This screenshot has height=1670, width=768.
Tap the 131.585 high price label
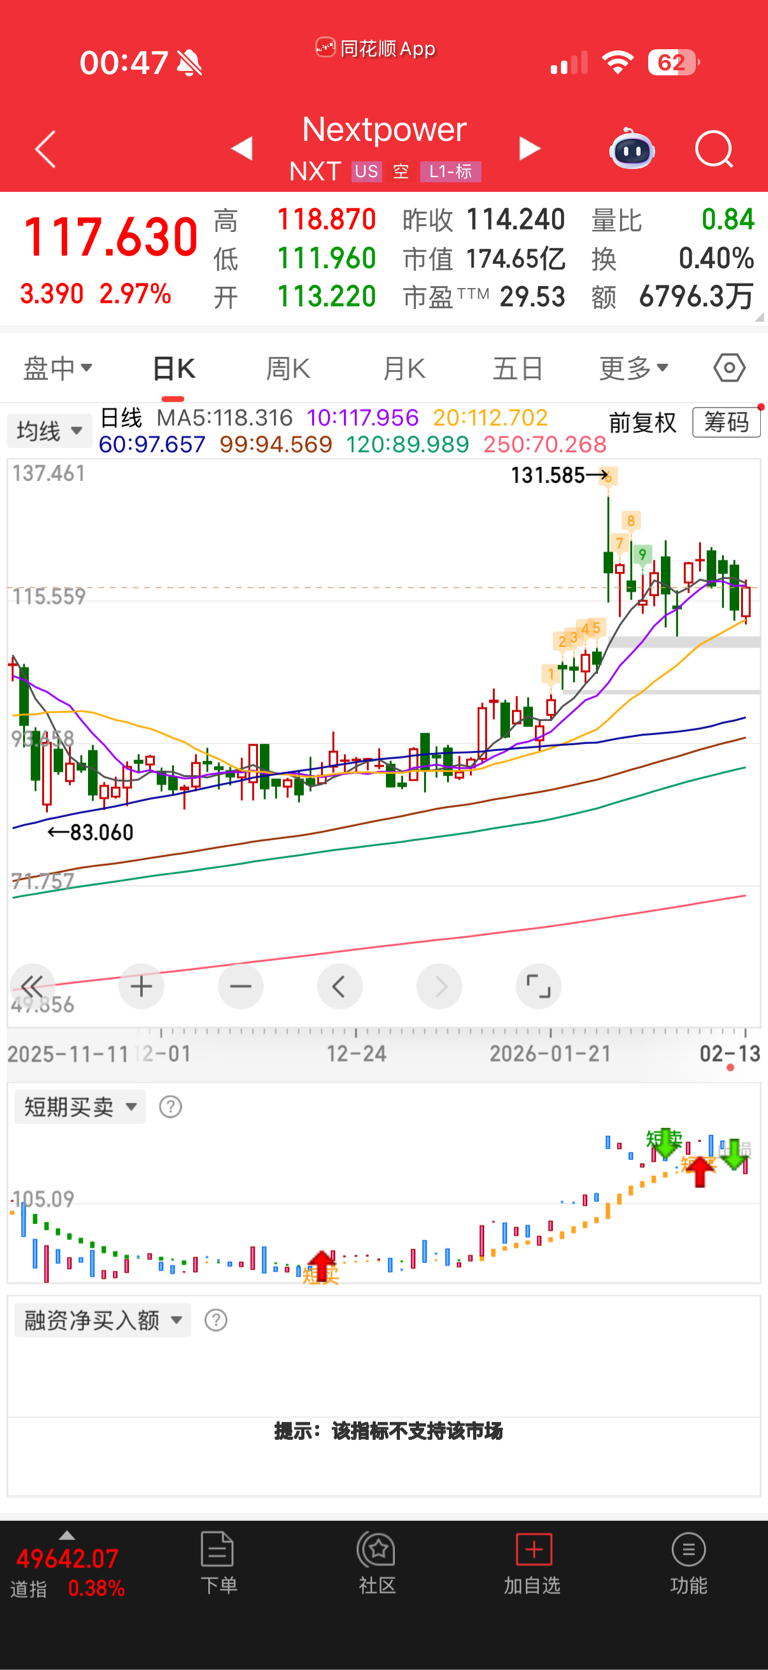pyautogui.click(x=547, y=475)
